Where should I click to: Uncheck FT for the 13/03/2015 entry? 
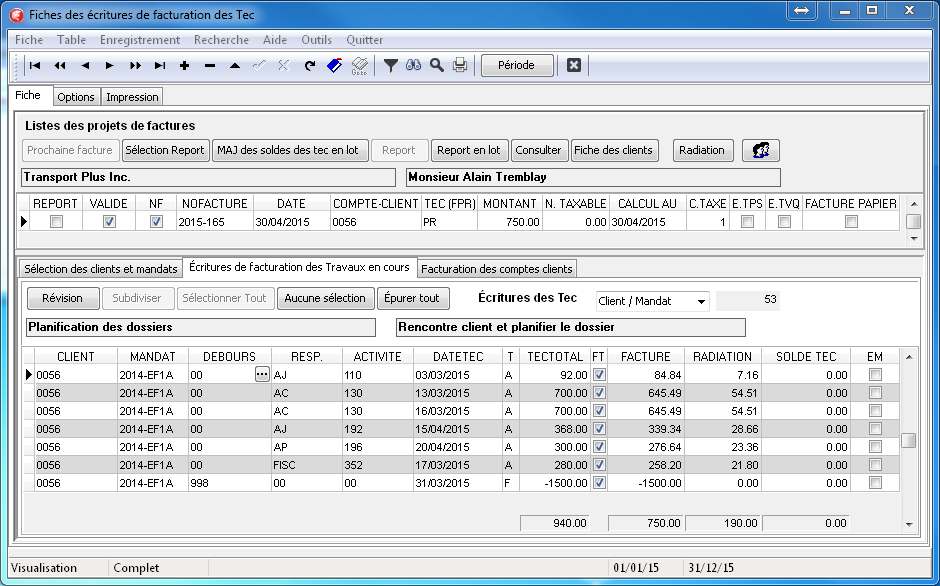point(599,393)
